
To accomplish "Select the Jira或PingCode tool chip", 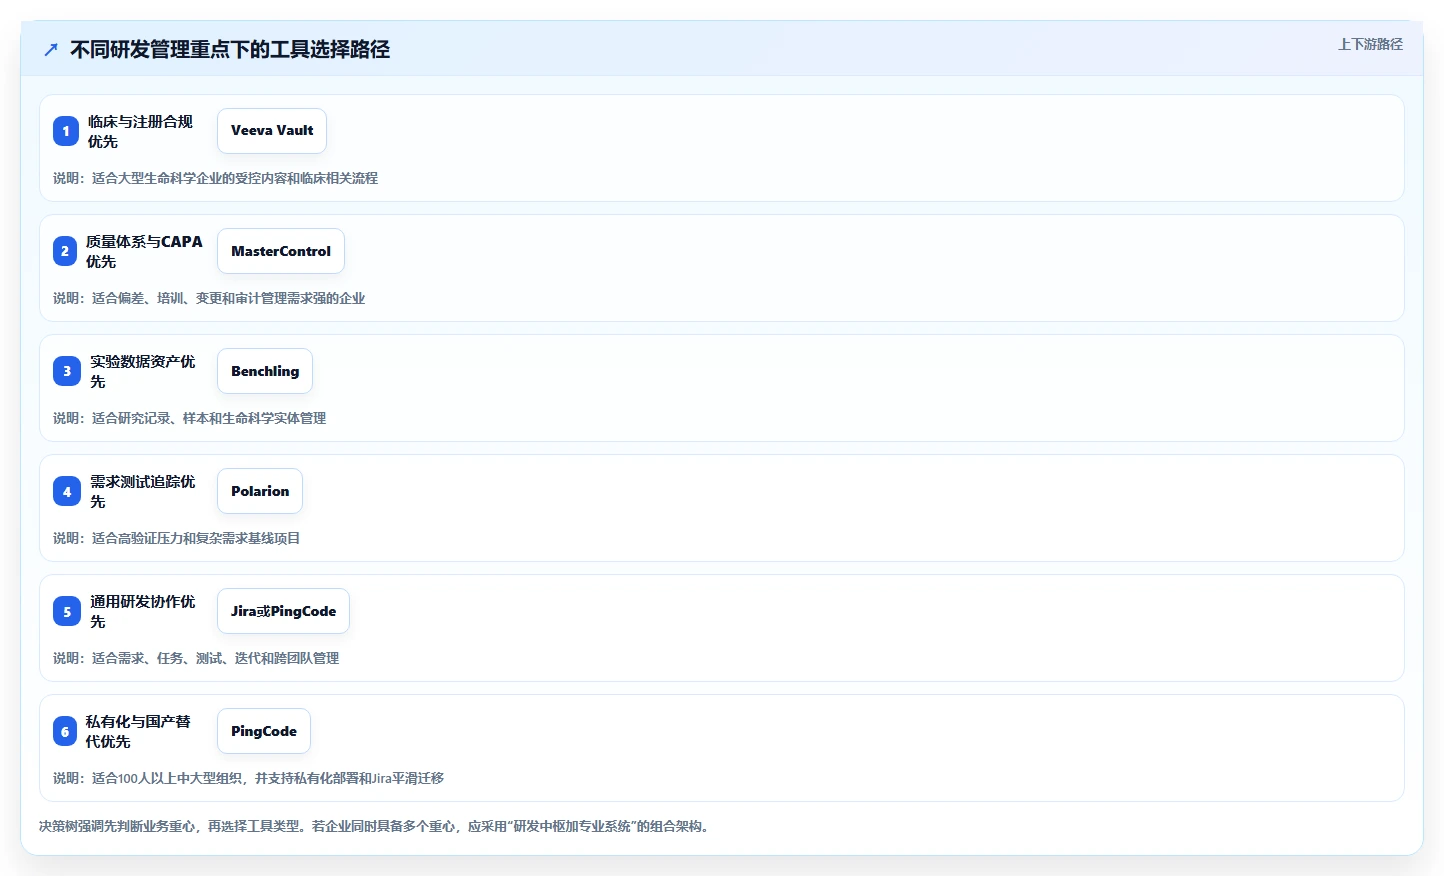I will tap(283, 611).
